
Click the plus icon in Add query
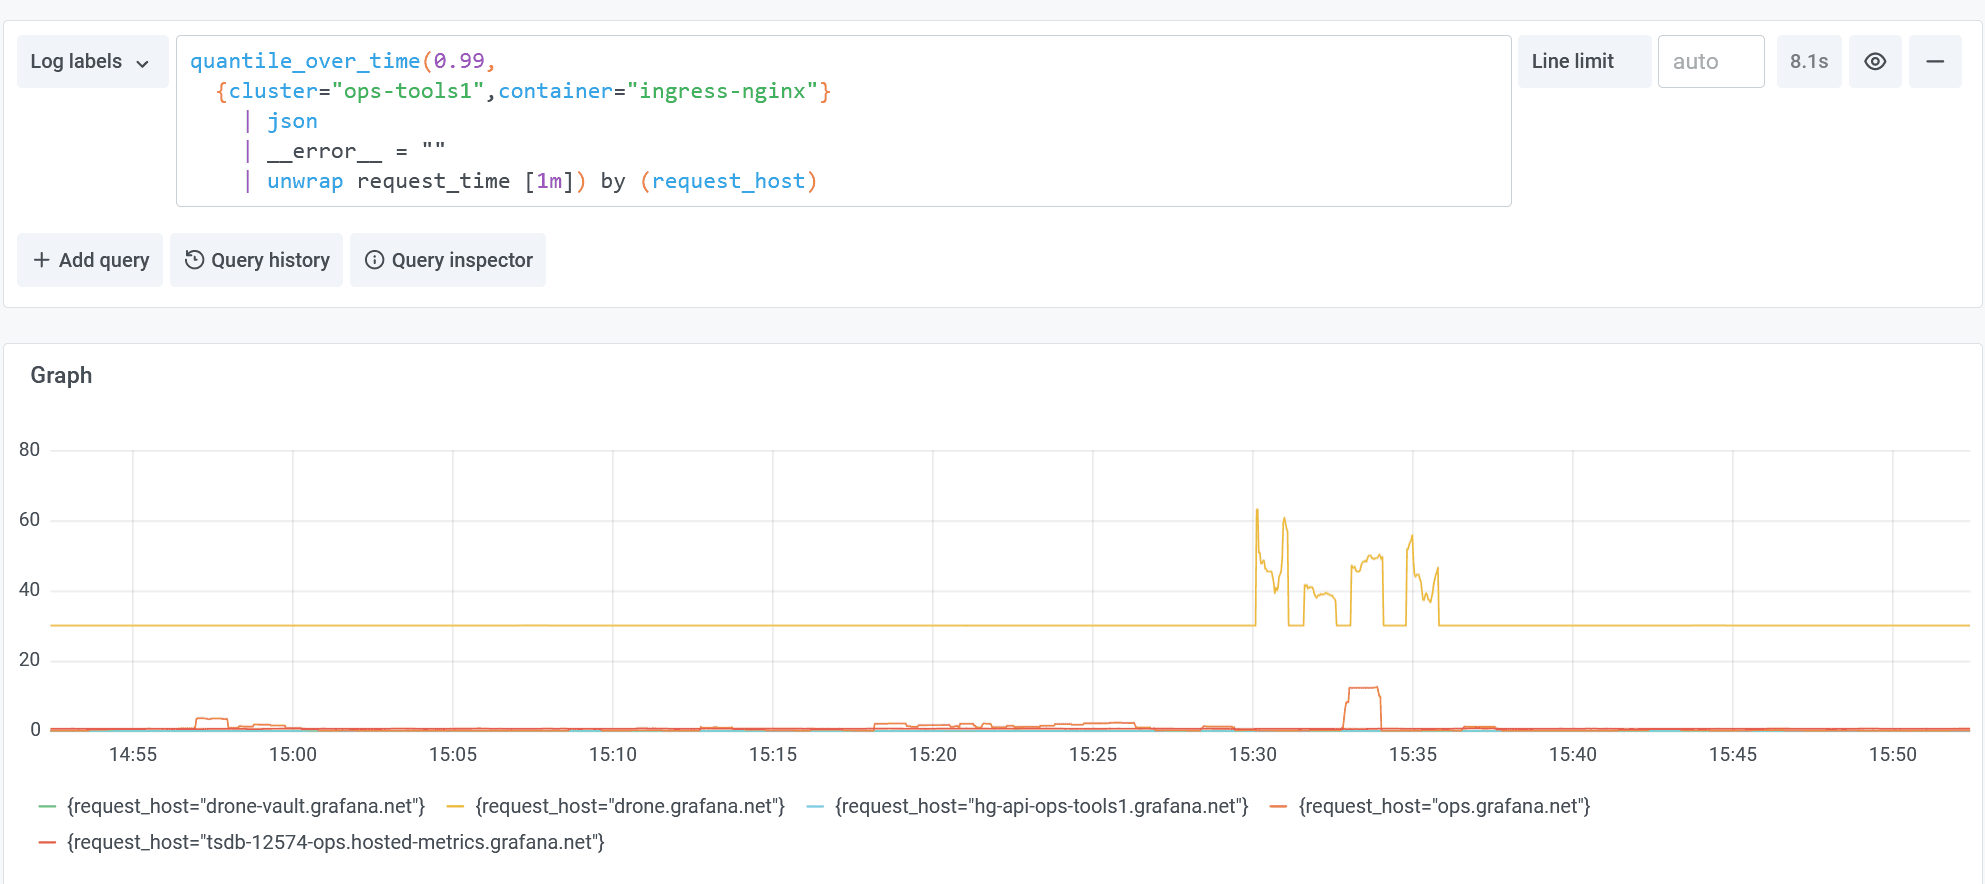41,260
